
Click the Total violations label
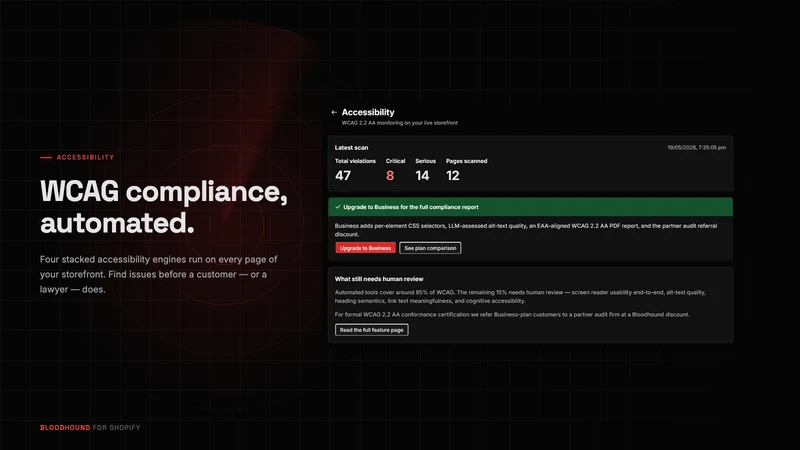click(x=355, y=161)
